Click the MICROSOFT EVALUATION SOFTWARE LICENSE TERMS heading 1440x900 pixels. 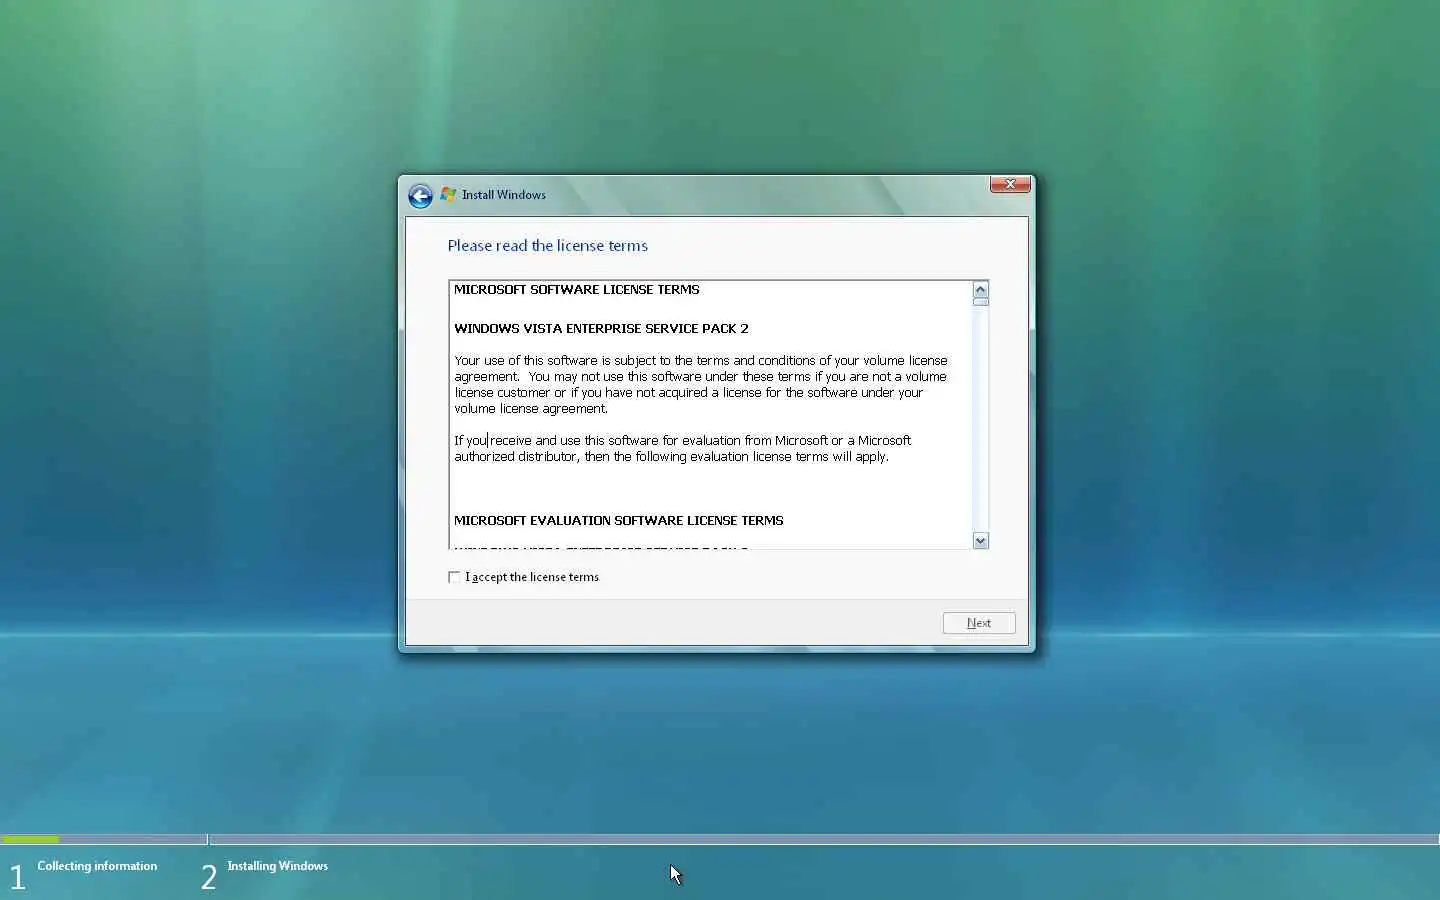(619, 520)
